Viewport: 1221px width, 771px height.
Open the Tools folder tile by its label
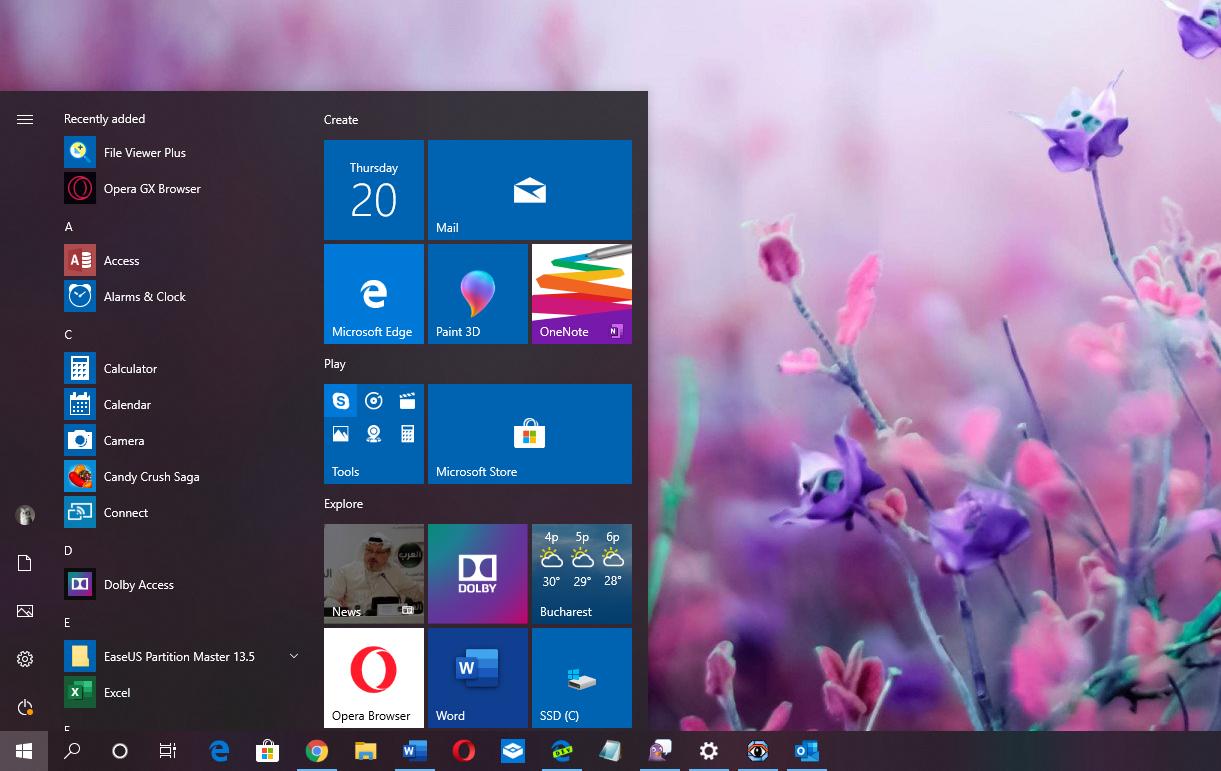[346, 472]
